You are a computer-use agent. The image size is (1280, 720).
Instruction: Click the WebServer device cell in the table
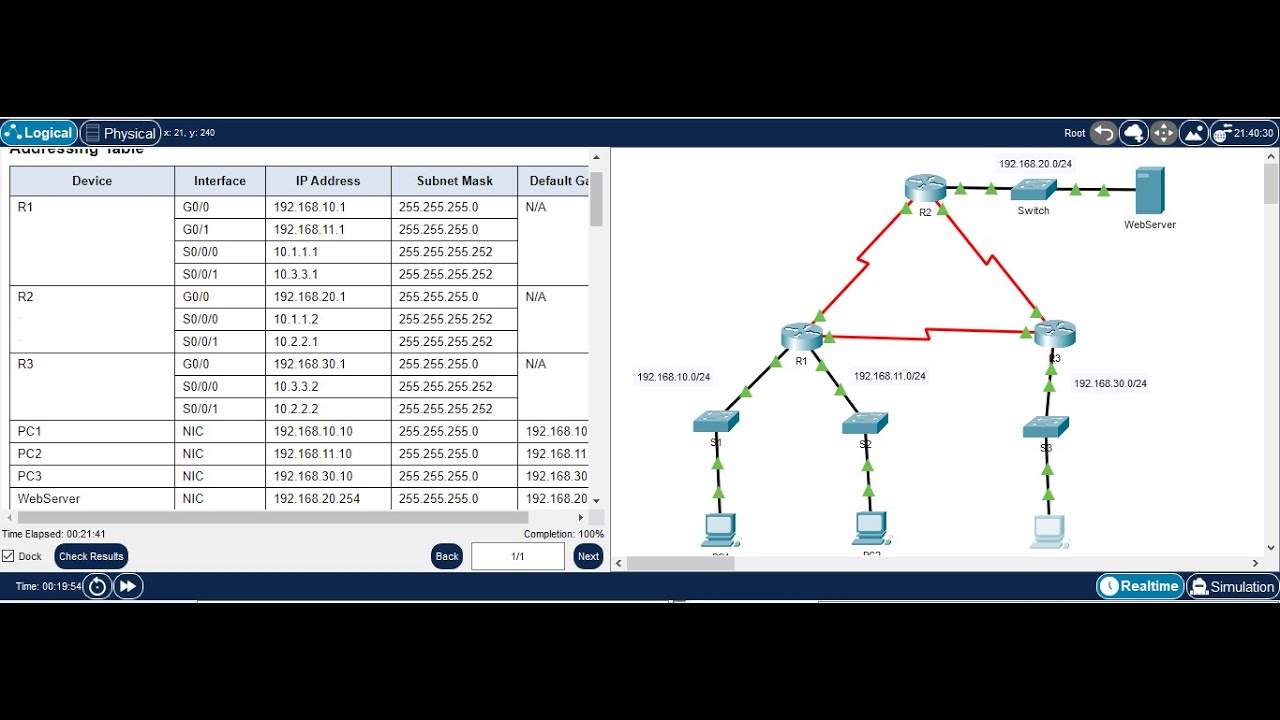92,499
